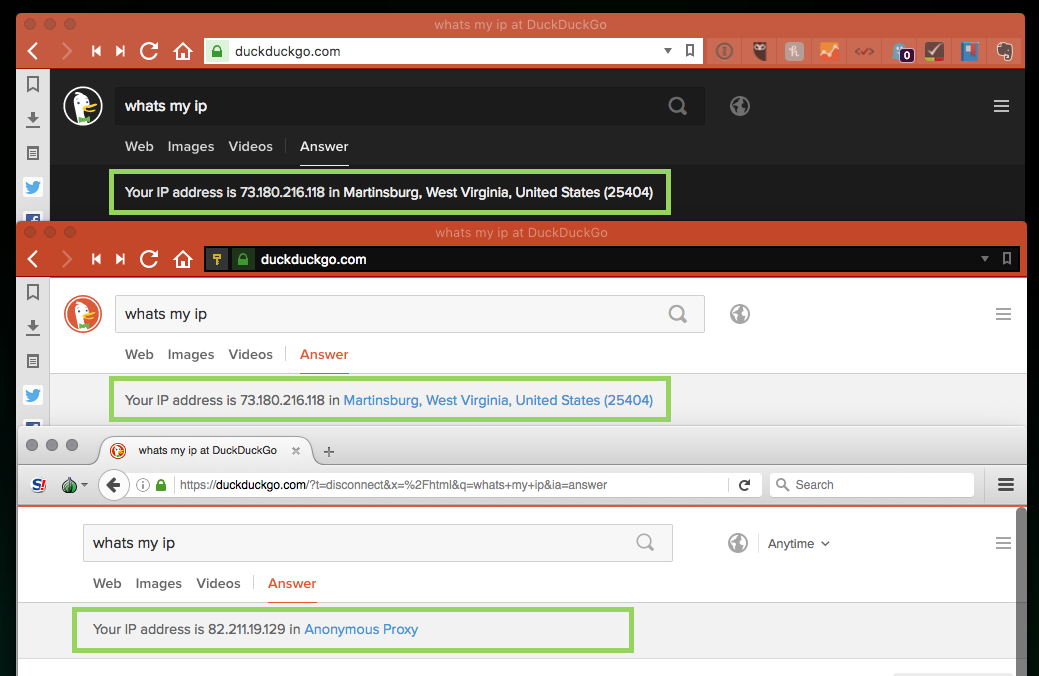
Task: Open the Twitter web panel in top window
Action: 32,187
